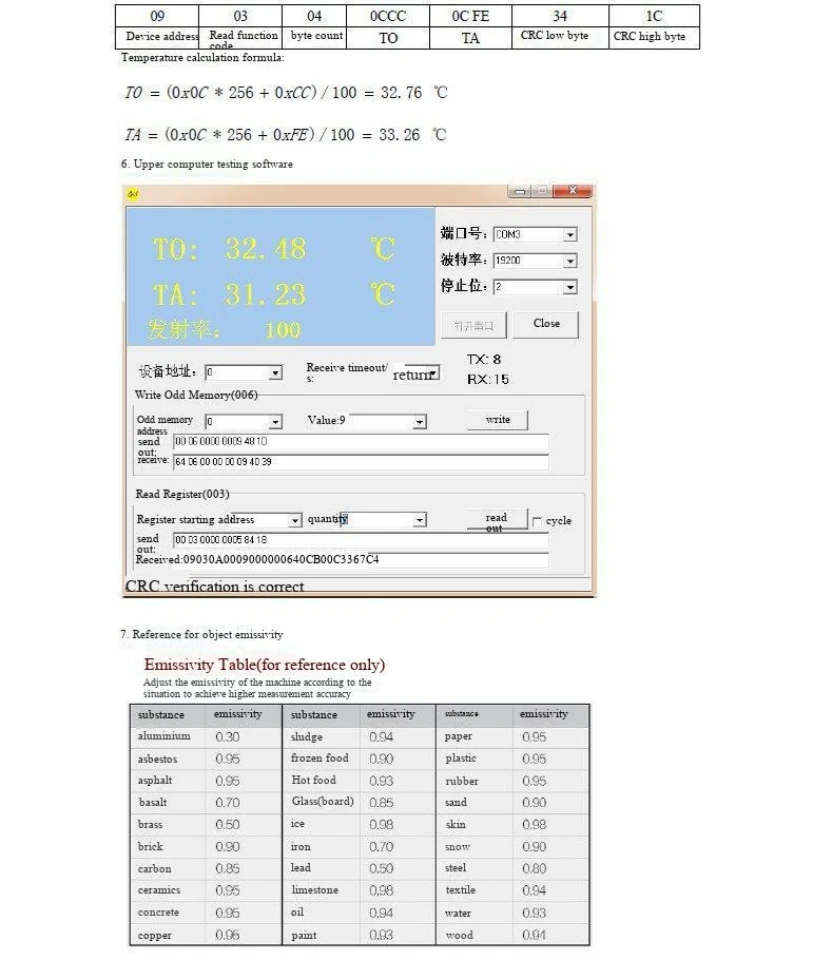Click the read register send out field
This screenshot has width=813, height=960.
[361, 540]
